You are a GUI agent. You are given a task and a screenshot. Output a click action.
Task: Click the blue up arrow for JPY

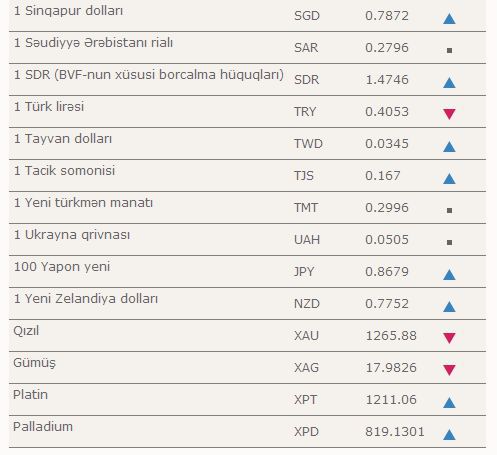pyautogui.click(x=449, y=275)
